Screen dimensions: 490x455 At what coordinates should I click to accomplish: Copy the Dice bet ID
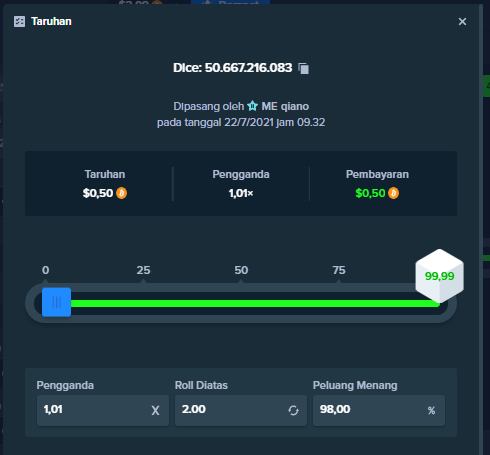pos(304,68)
